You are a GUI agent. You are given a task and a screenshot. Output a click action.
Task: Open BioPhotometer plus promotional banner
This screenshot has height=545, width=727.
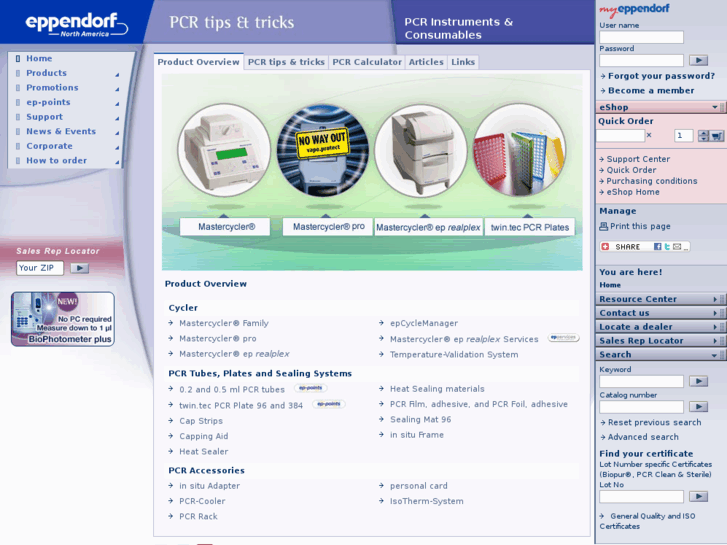(63, 319)
